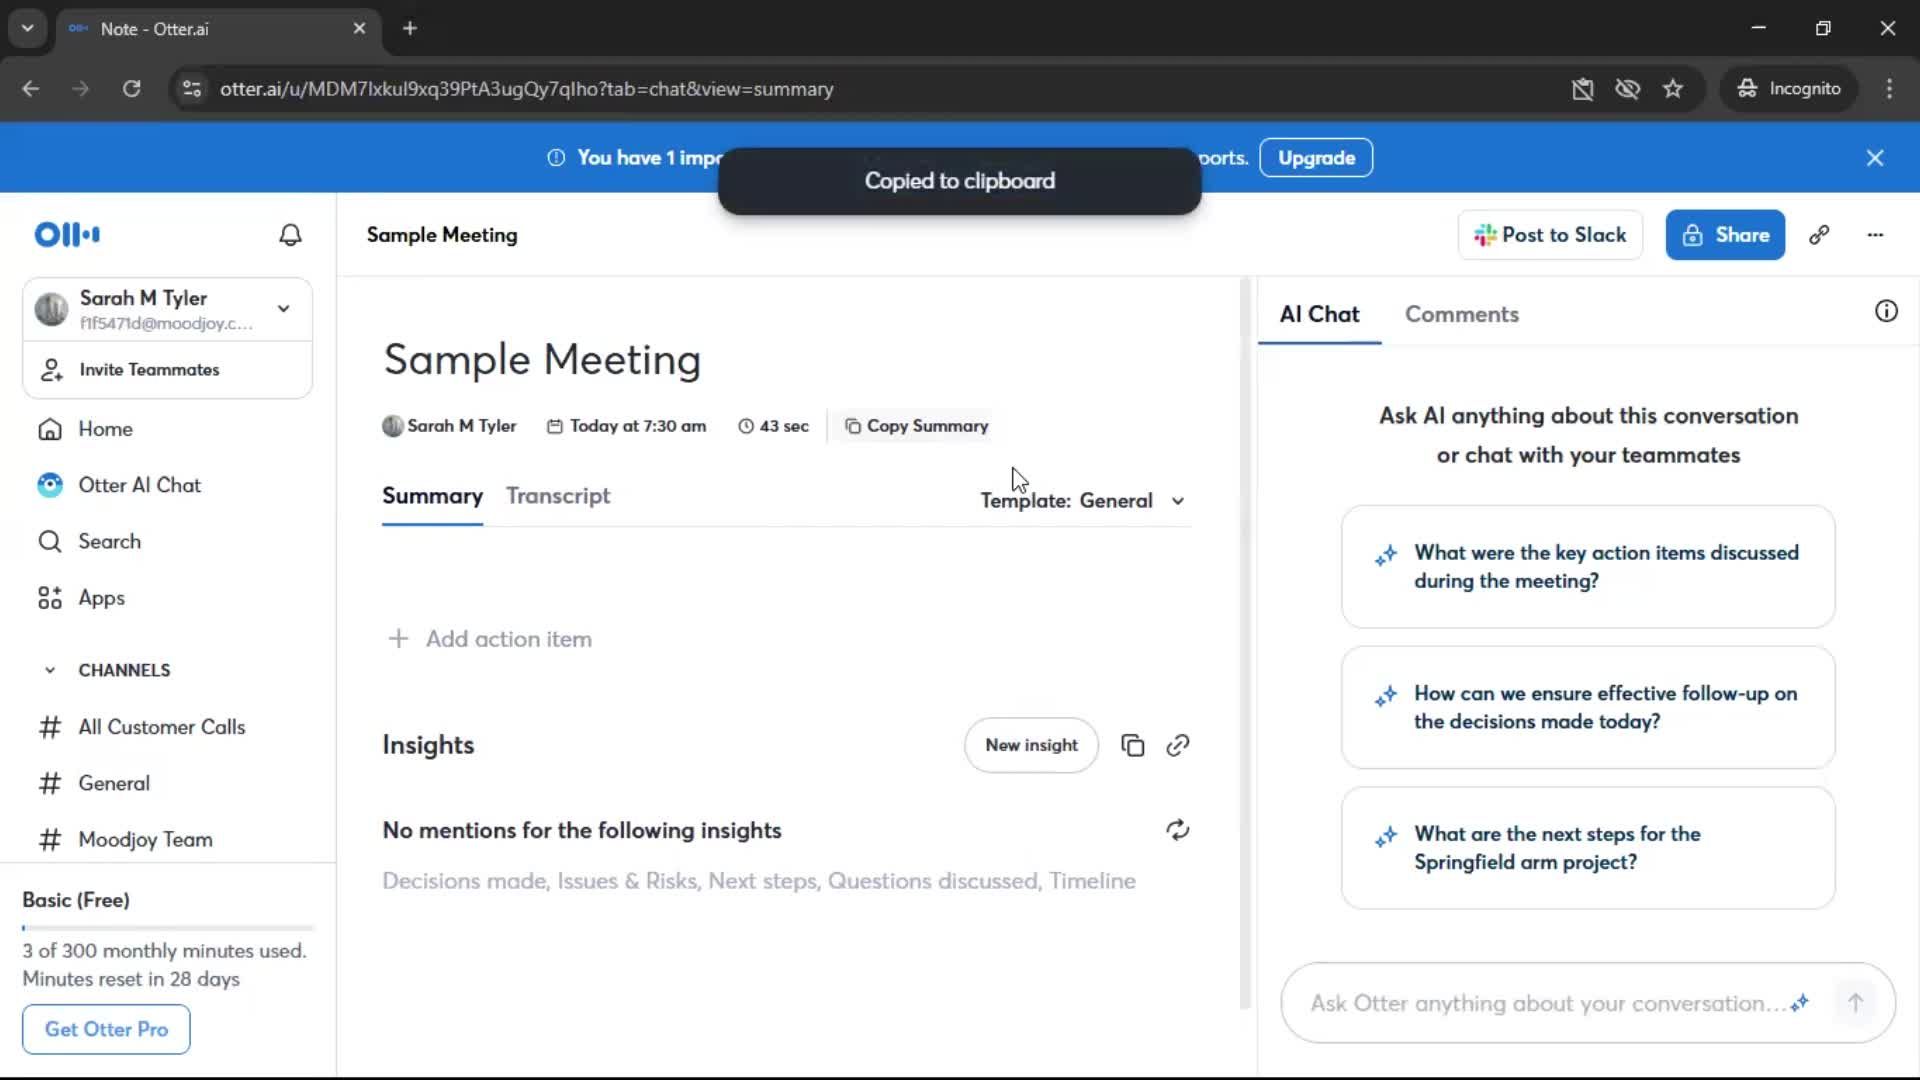This screenshot has height=1080, width=1920.
Task: Open AI Chat info icon
Action: (1886, 311)
